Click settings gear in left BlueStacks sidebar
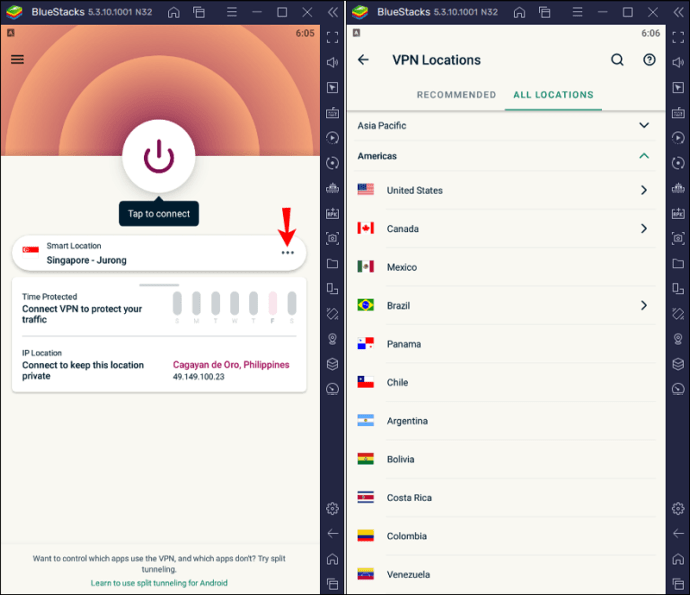 point(332,509)
